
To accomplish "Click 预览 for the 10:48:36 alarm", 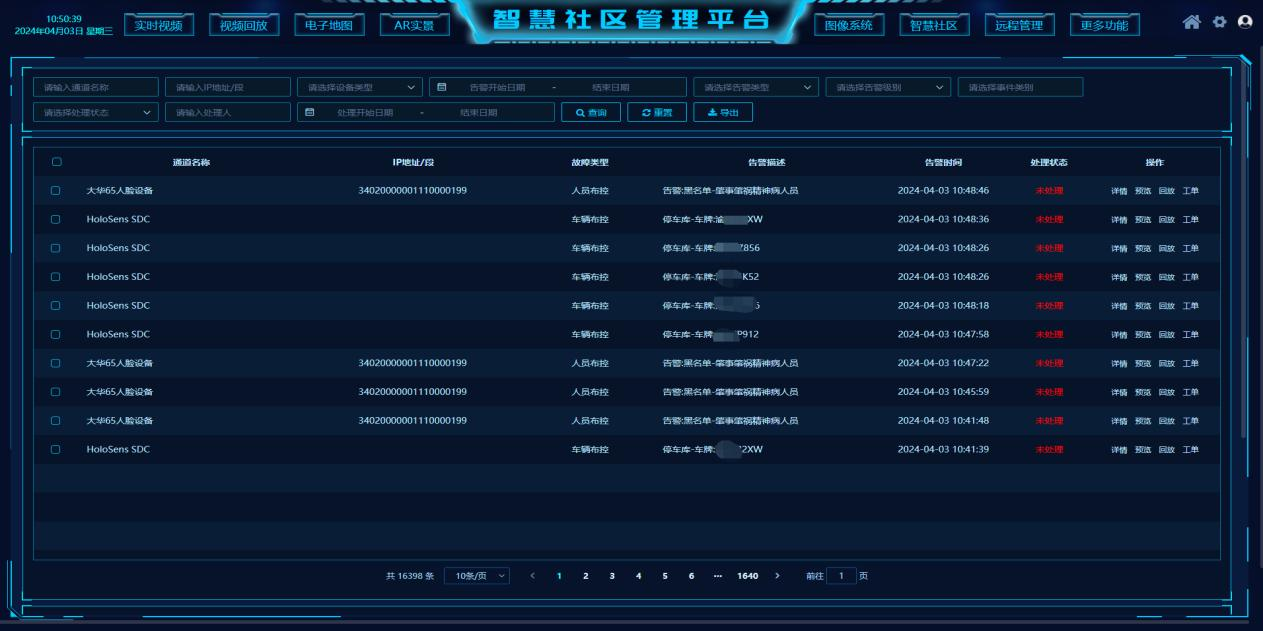I will tap(1143, 220).
